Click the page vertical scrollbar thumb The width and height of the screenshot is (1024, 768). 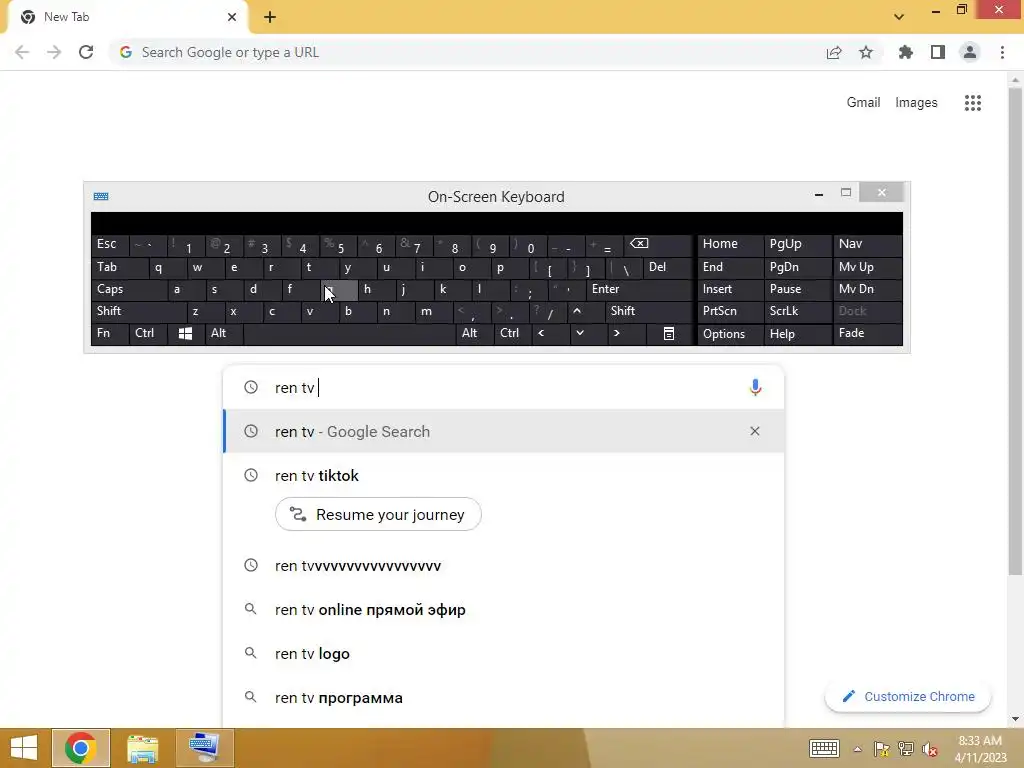1015,330
